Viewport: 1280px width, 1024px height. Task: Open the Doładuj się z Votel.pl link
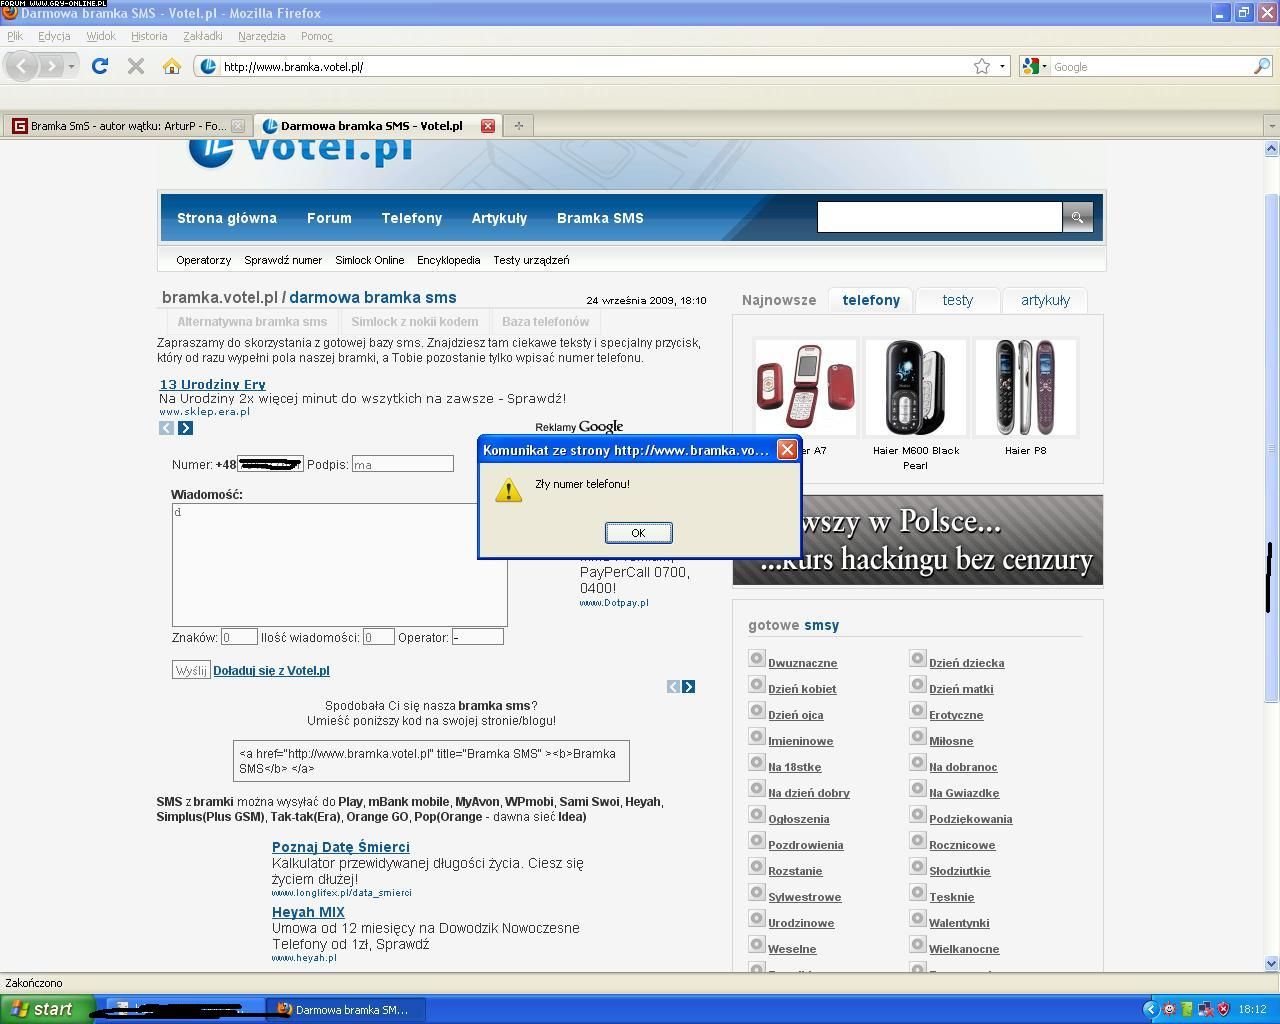271,671
